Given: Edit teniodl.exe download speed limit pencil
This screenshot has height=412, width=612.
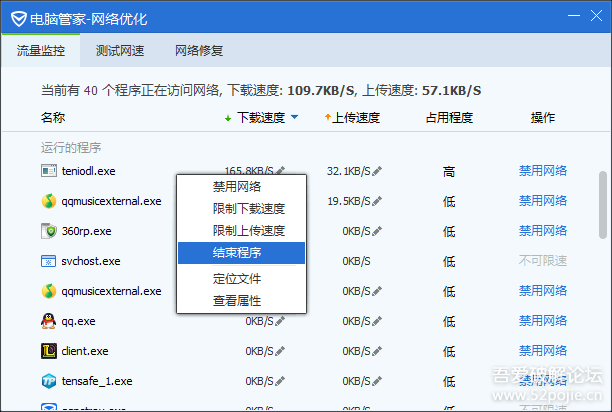Looking at the screenshot, I should tap(280, 170).
